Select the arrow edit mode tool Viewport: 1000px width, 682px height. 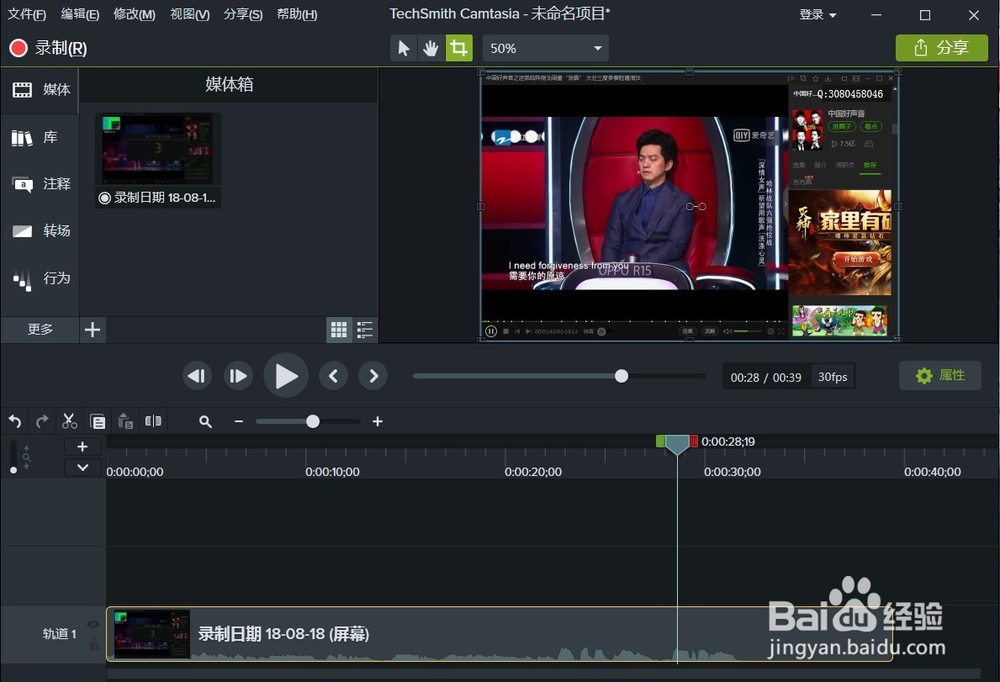point(403,48)
